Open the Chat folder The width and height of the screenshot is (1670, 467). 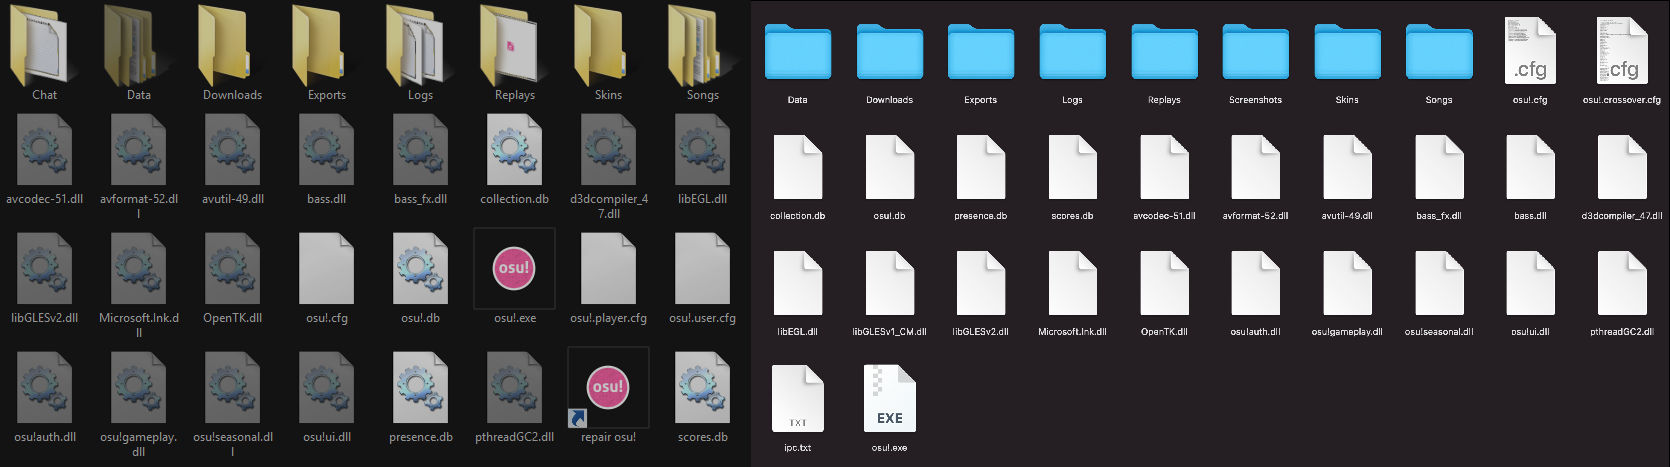(x=45, y=46)
